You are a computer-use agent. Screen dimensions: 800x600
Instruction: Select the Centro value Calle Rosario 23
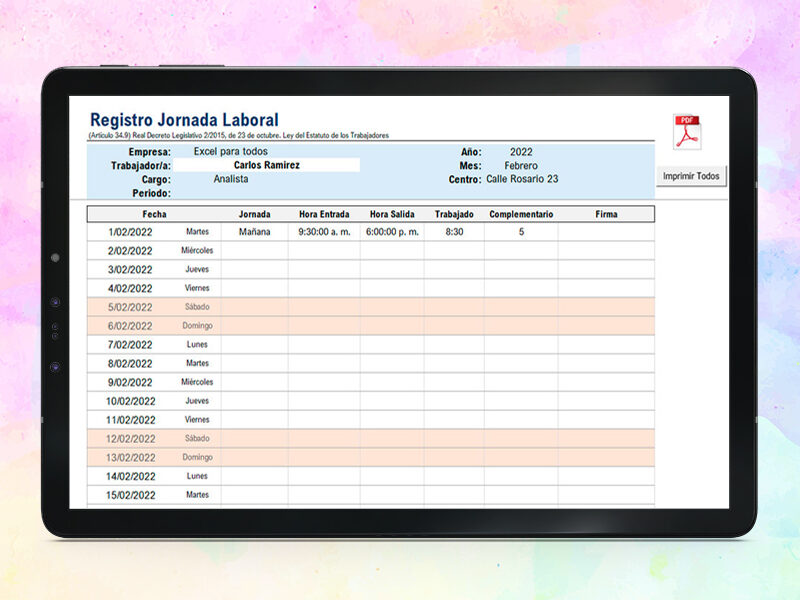[522, 179]
